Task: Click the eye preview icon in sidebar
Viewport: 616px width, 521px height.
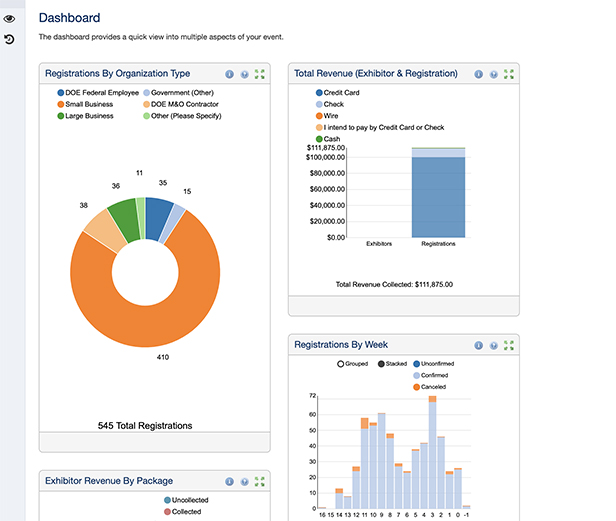Action: tap(9, 19)
